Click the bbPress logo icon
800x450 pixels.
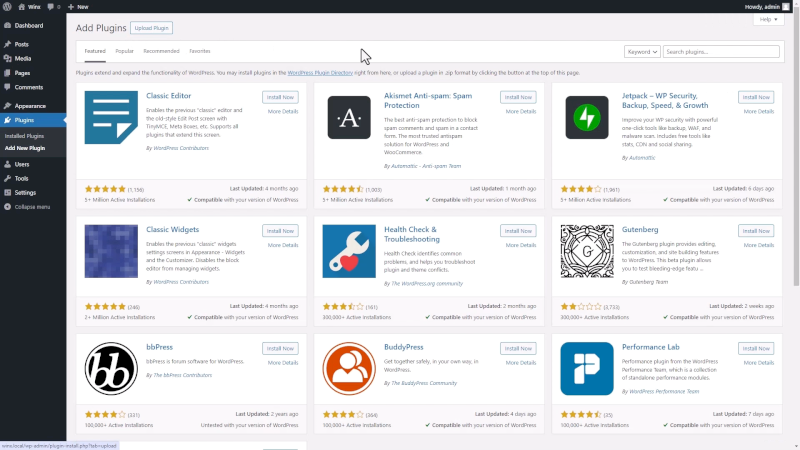111,368
